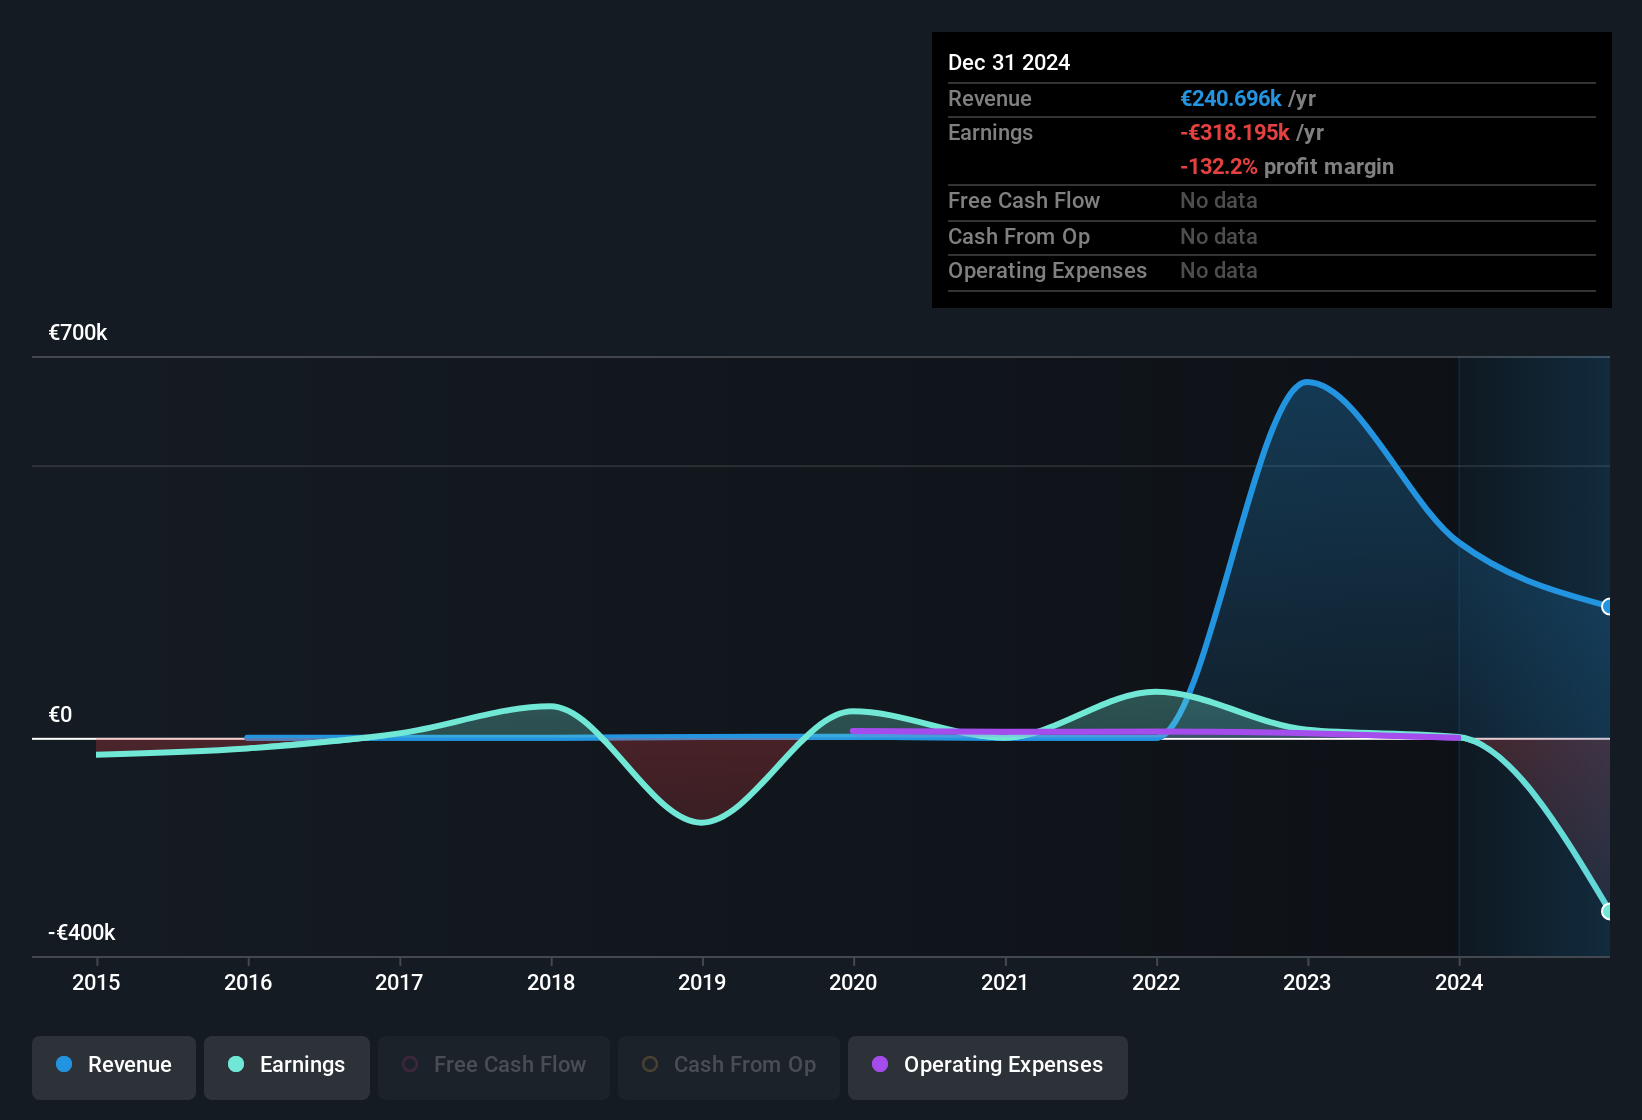Click the Operating Expenses tooltip row label
The image size is (1642, 1120).
(x=1047, y=270)
